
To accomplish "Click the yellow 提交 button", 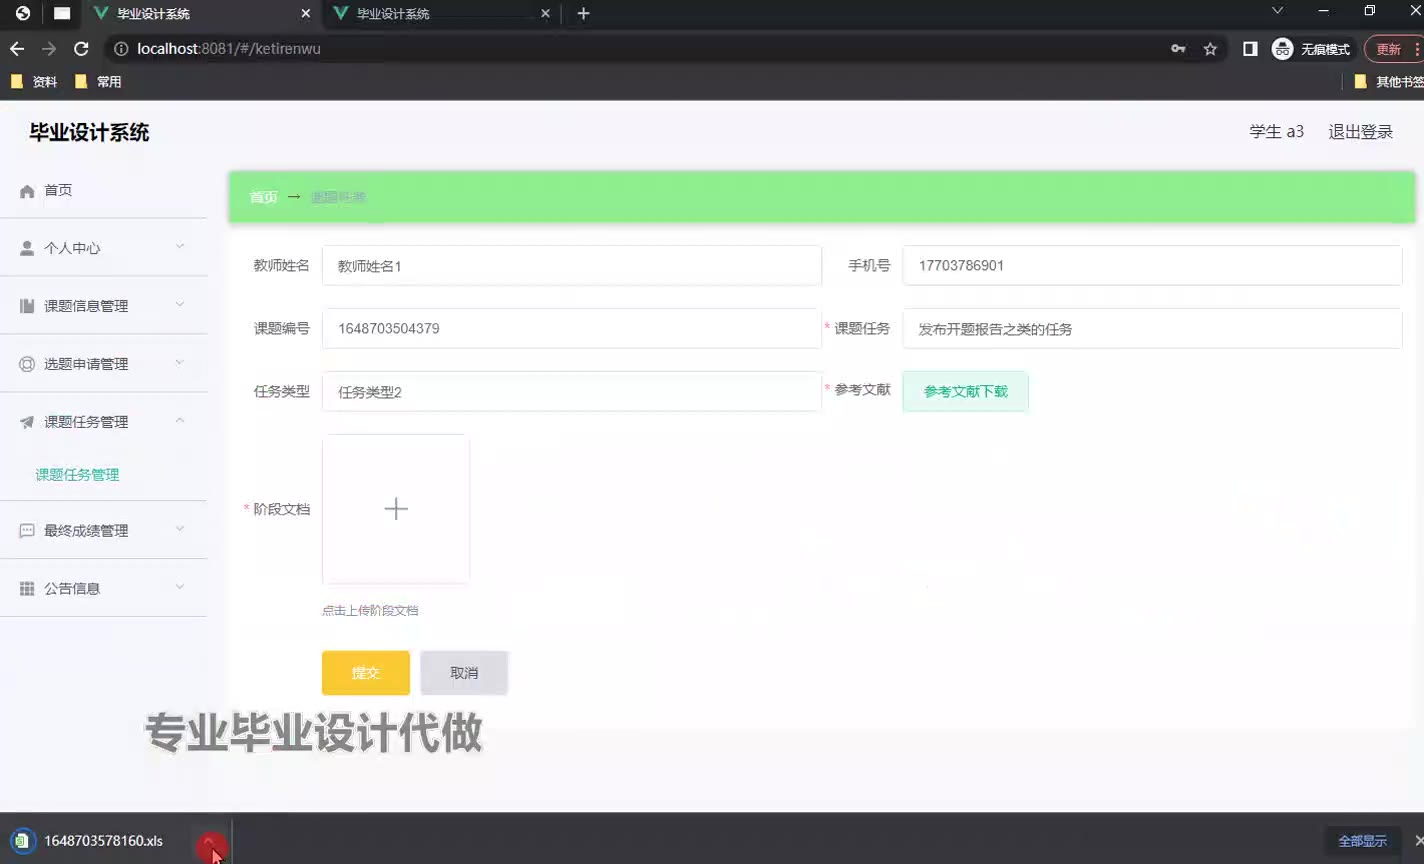I will click(x=365, y=673).
